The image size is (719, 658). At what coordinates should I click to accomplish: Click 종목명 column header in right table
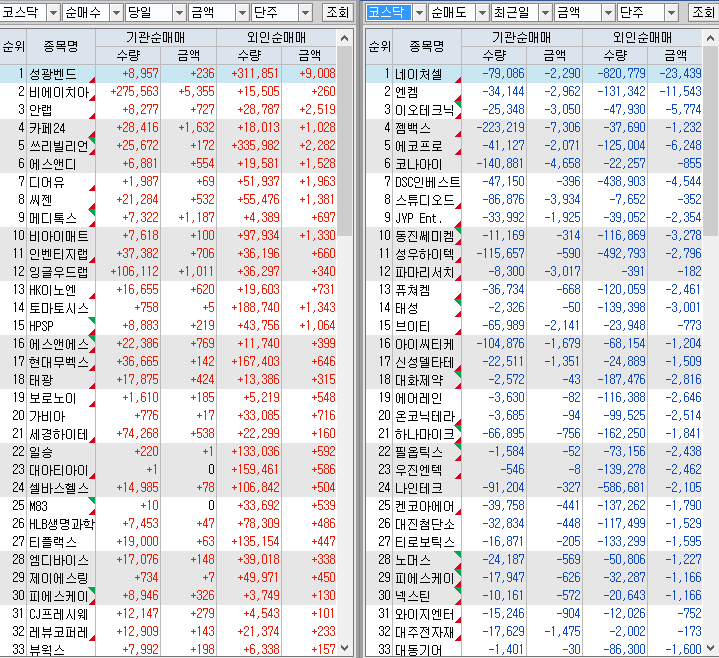pyautogui.click(x=427, y=46)
